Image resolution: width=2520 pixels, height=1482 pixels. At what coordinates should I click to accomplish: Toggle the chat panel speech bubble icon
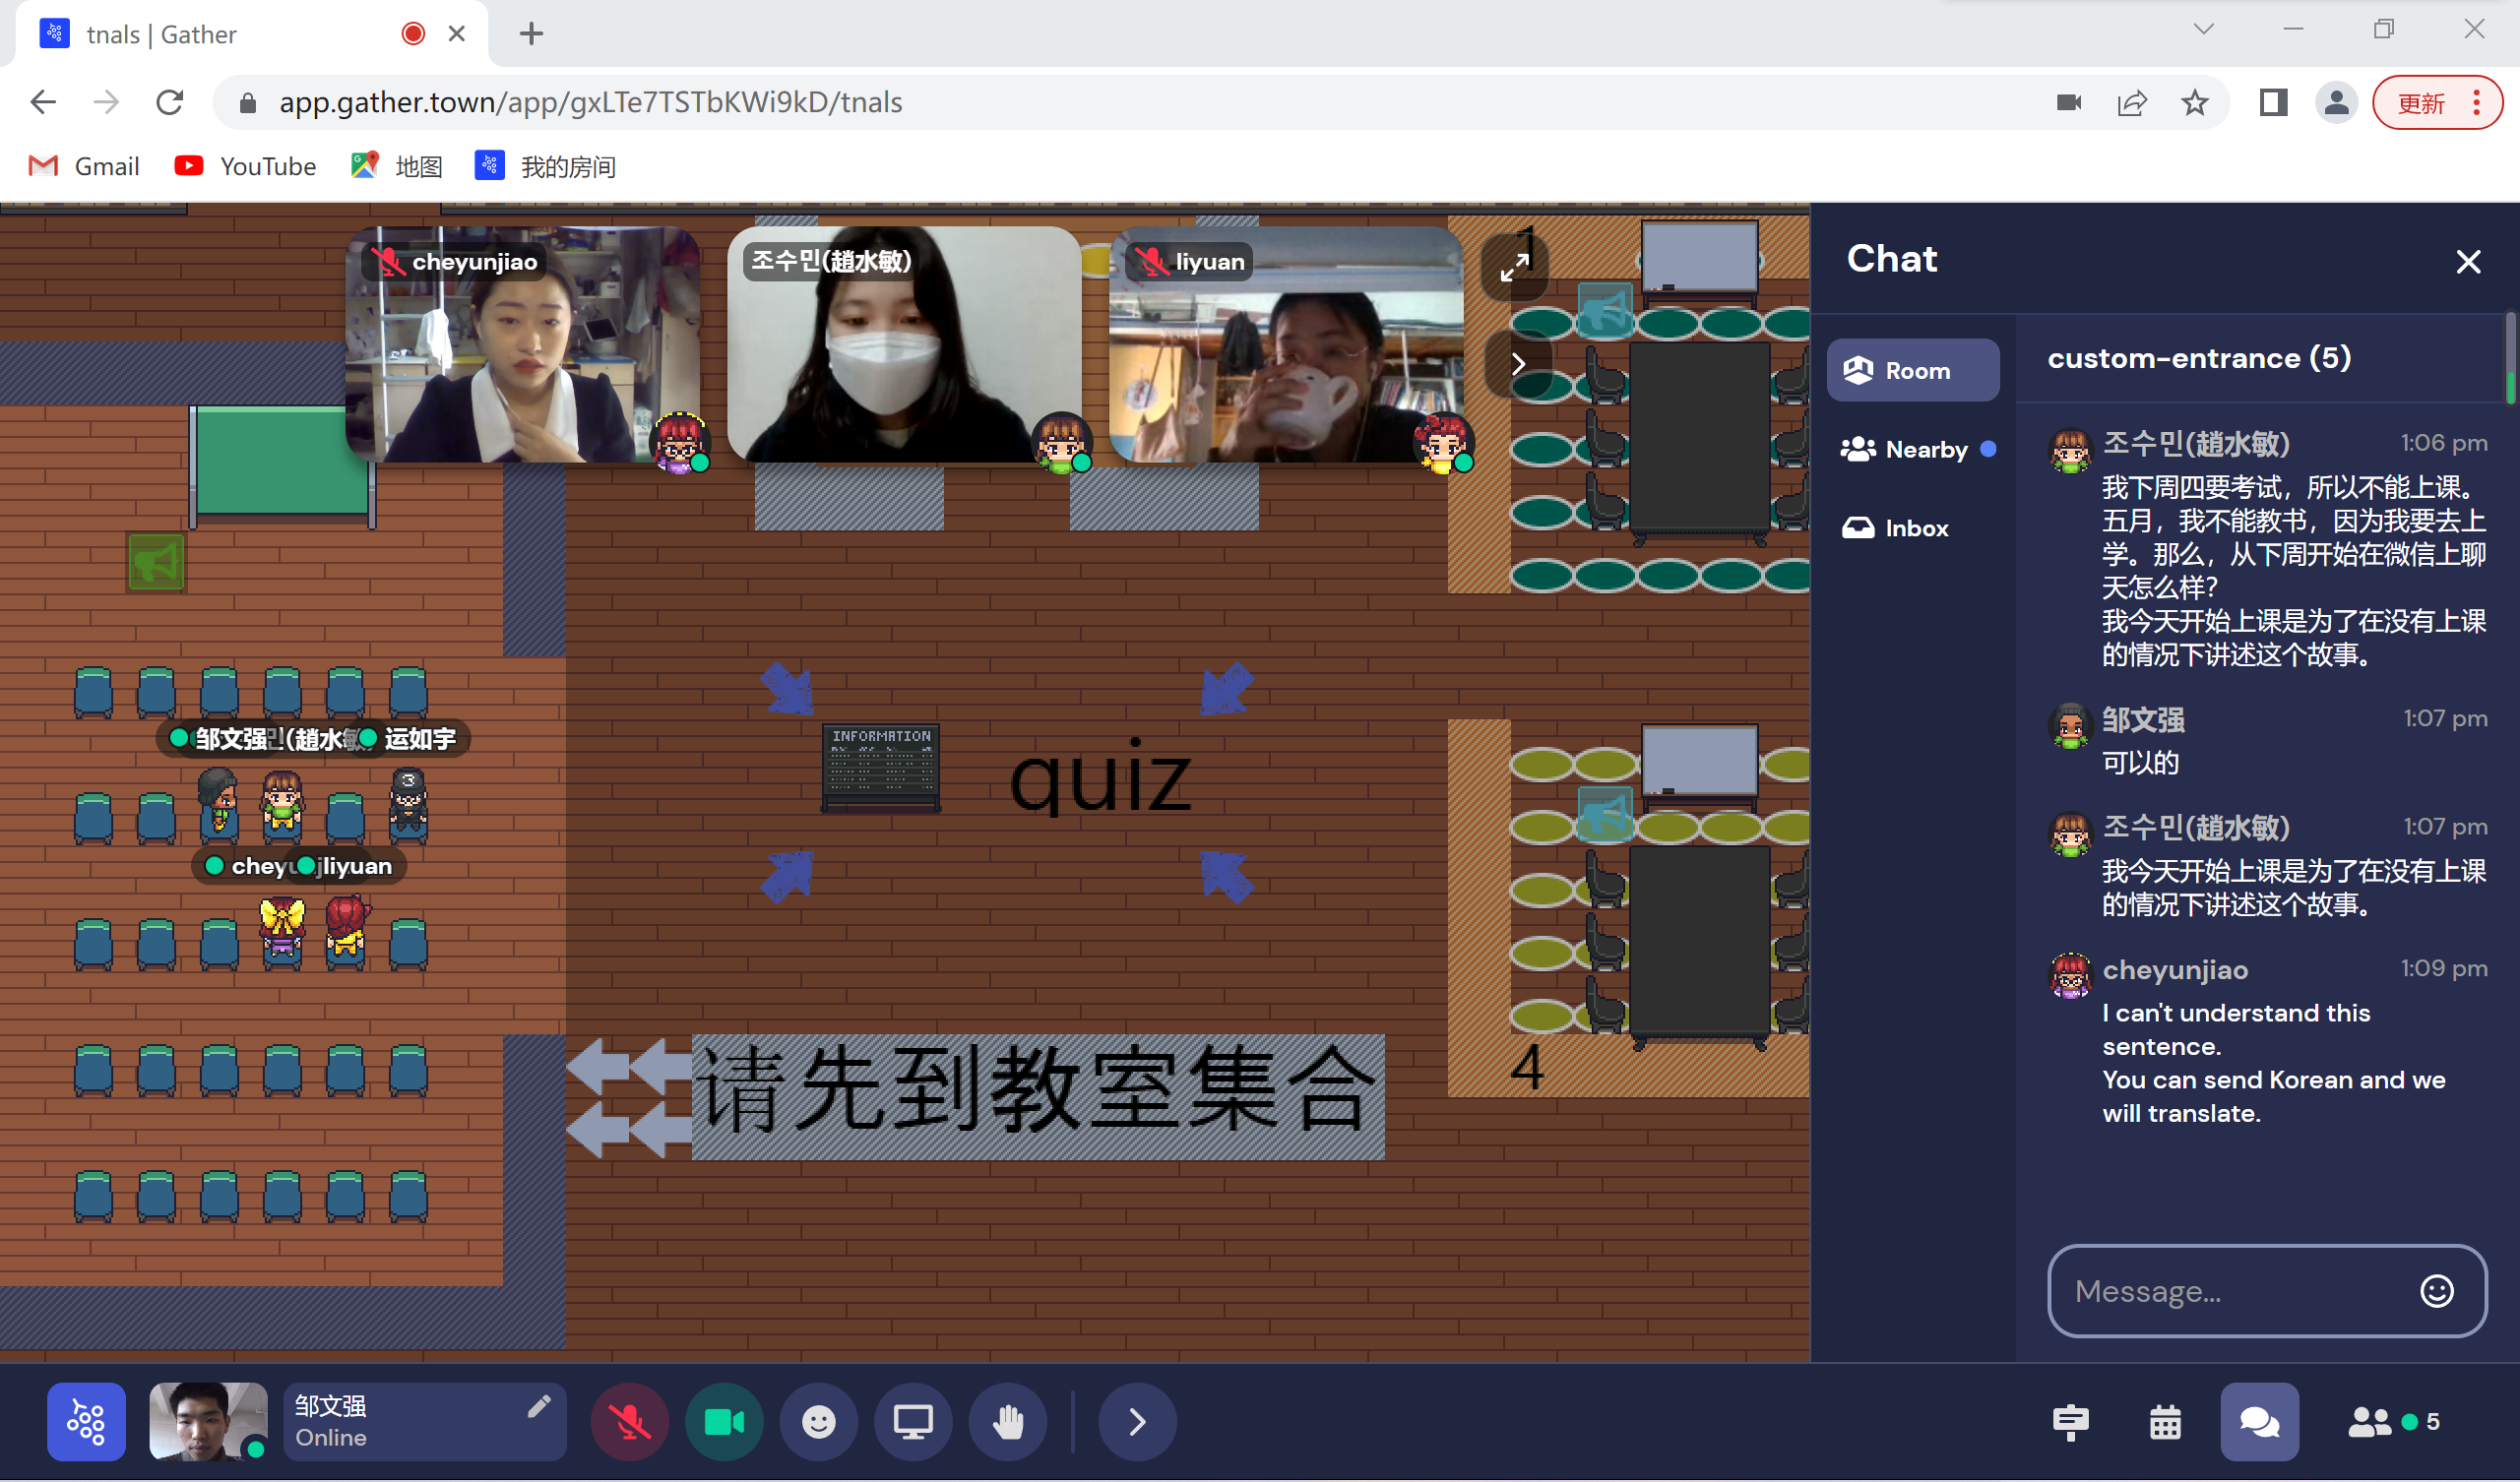point(2258,1421)
